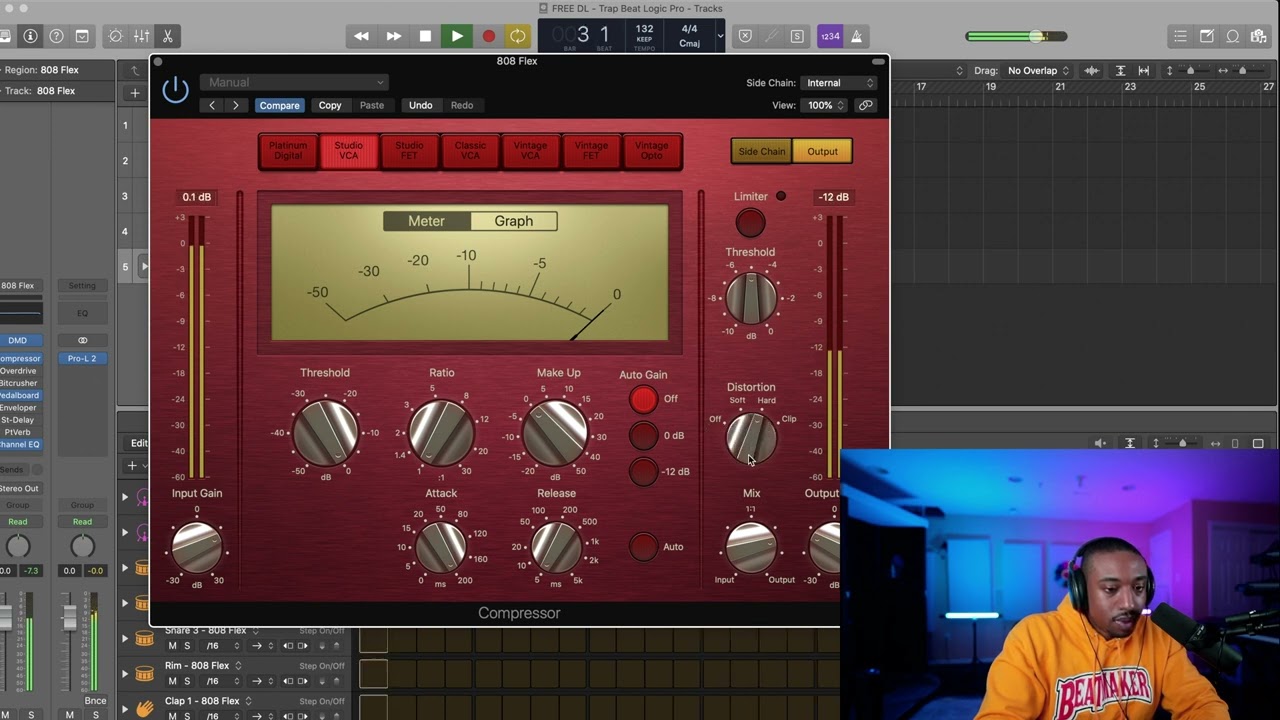Click the Snare 3 track drum icon
Screen dimensions: 1280x720
145,638
